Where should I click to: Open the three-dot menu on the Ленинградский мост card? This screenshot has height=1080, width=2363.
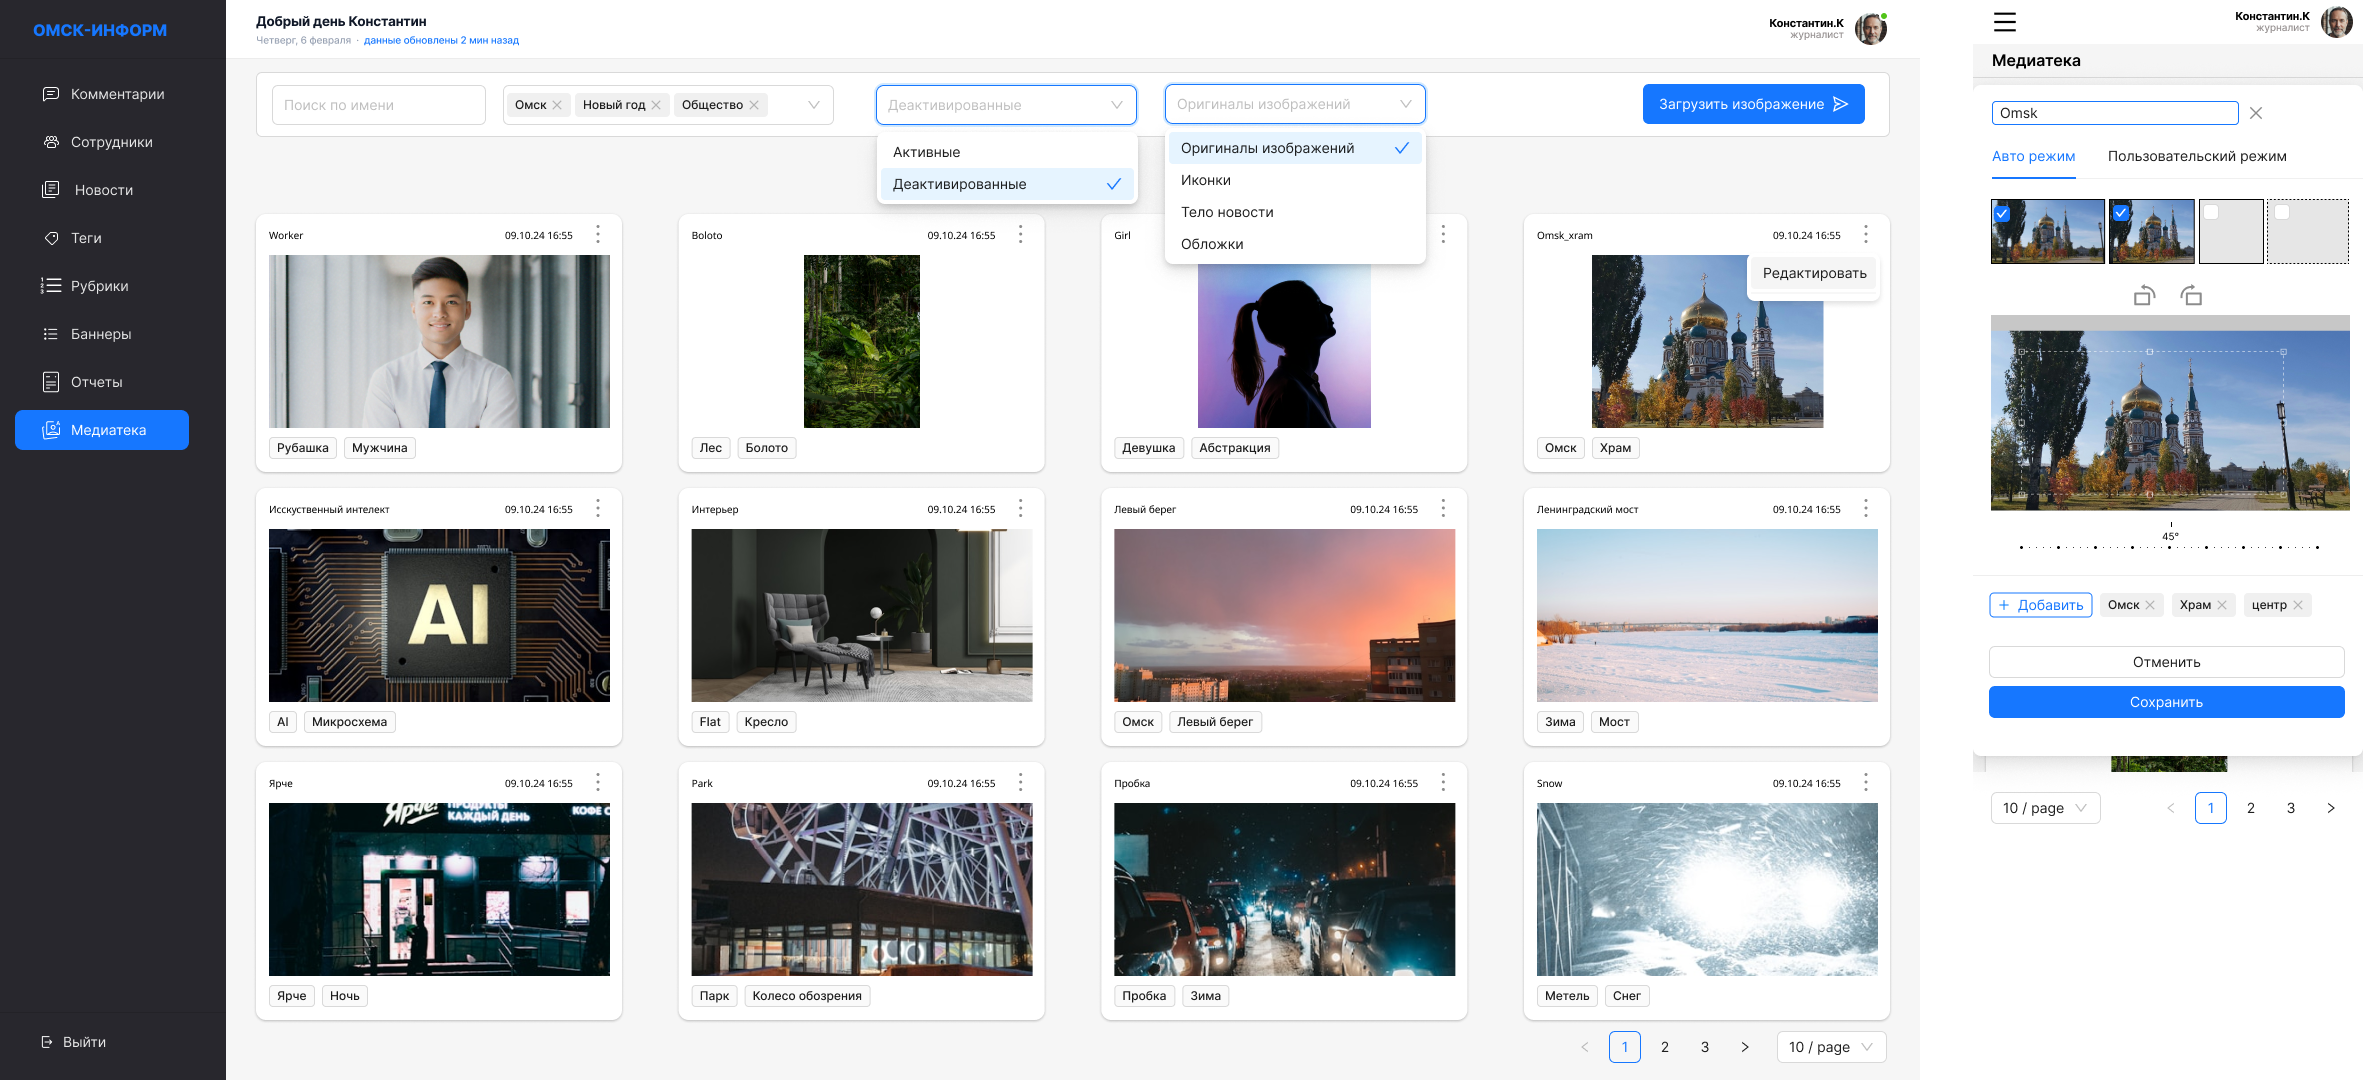[x=1865, y=508]
